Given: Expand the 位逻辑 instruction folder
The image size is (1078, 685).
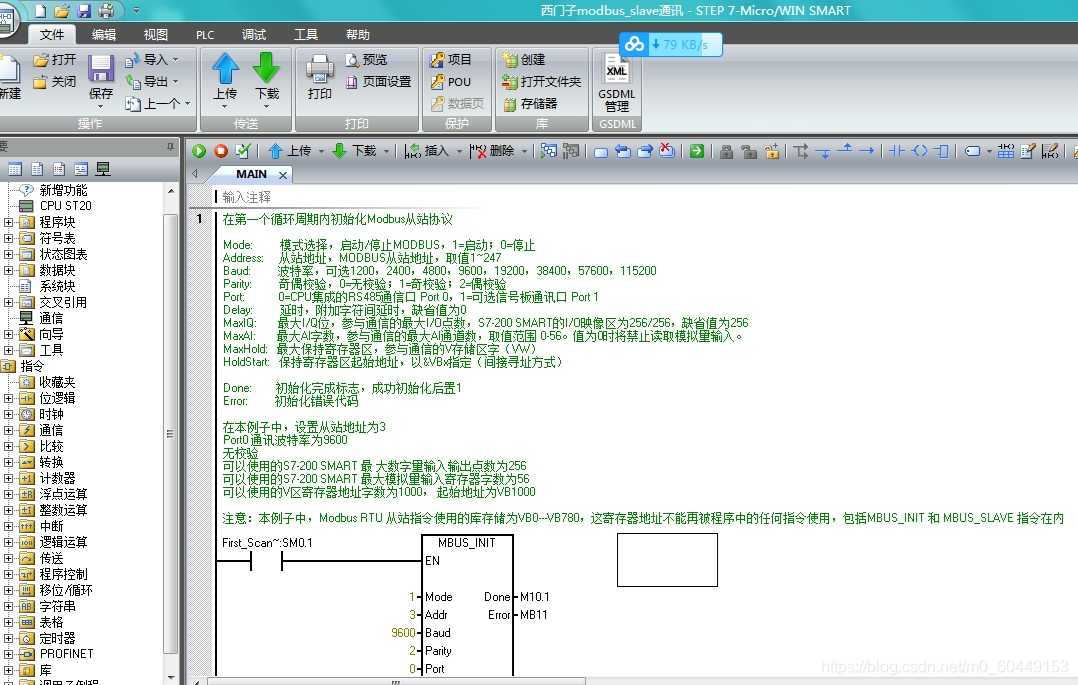Looking at the screenshot, I should point(8,398).
